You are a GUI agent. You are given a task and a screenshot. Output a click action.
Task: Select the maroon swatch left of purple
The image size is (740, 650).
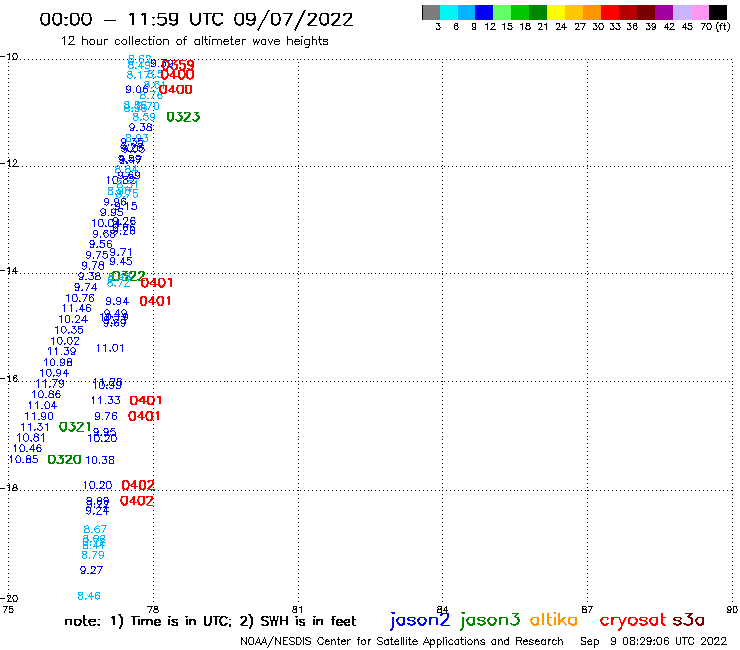[x=646, y=12]
